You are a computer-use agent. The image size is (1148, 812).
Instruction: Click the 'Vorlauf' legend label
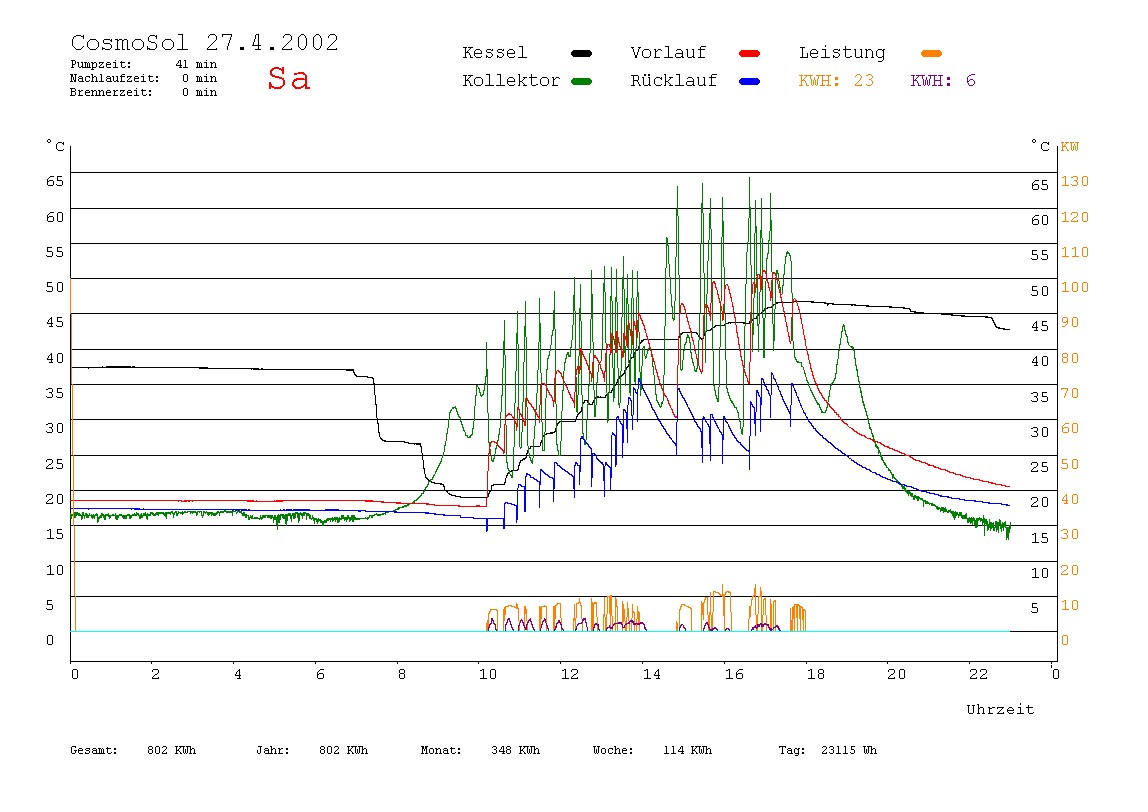[x=668, y=53]
